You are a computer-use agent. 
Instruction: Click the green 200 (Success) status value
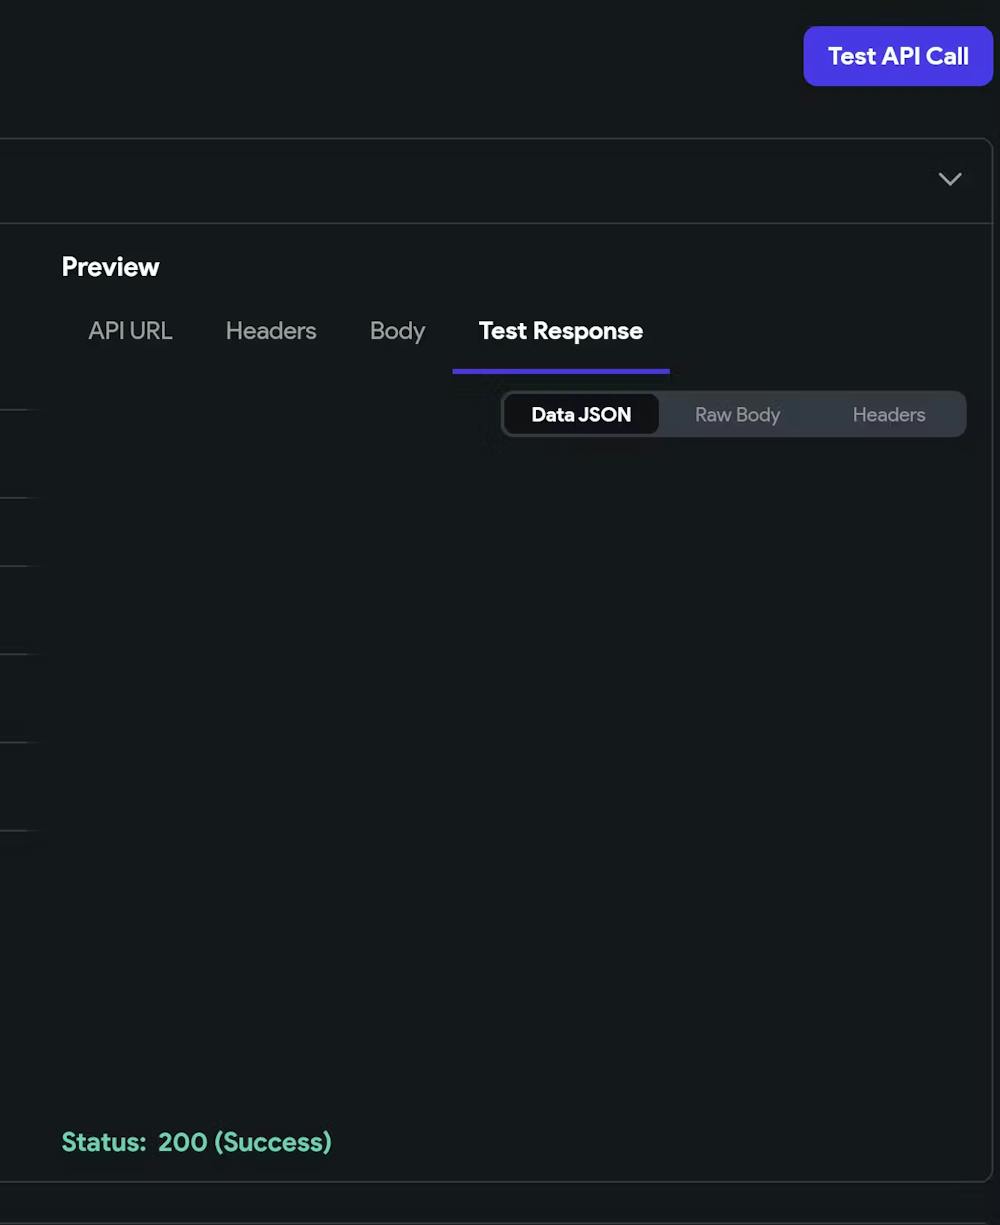[x=244, y=1142]
